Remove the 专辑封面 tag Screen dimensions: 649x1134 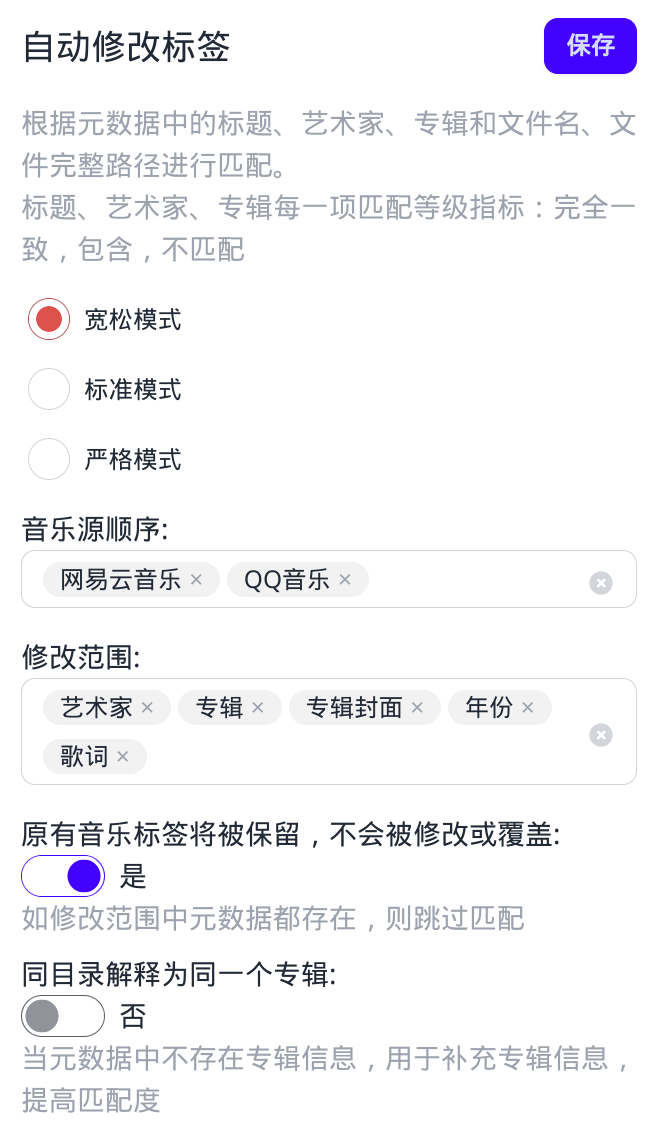point(417,707)
